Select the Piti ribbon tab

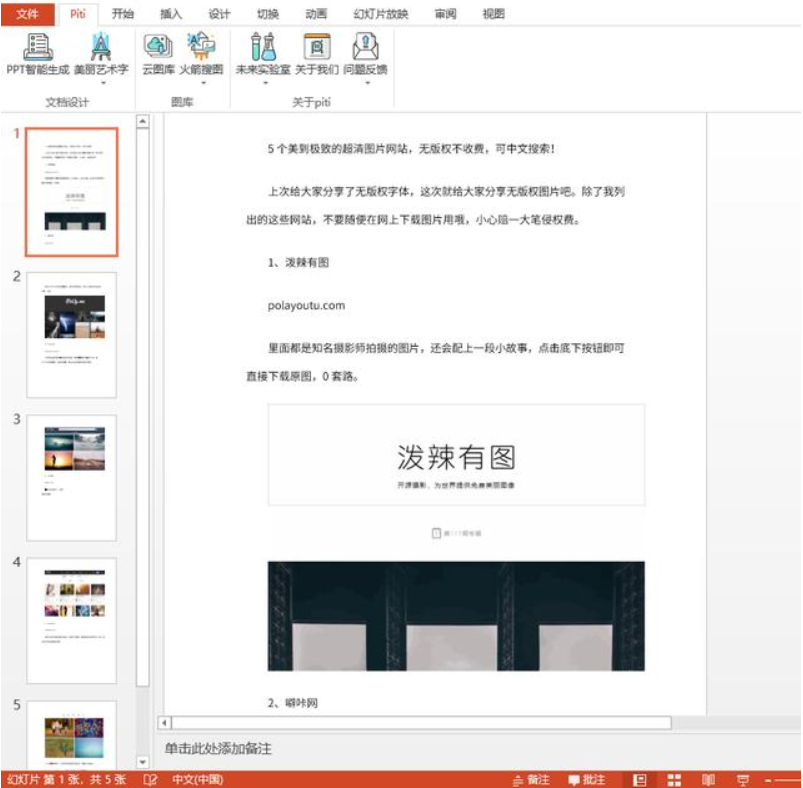[77, 14]
